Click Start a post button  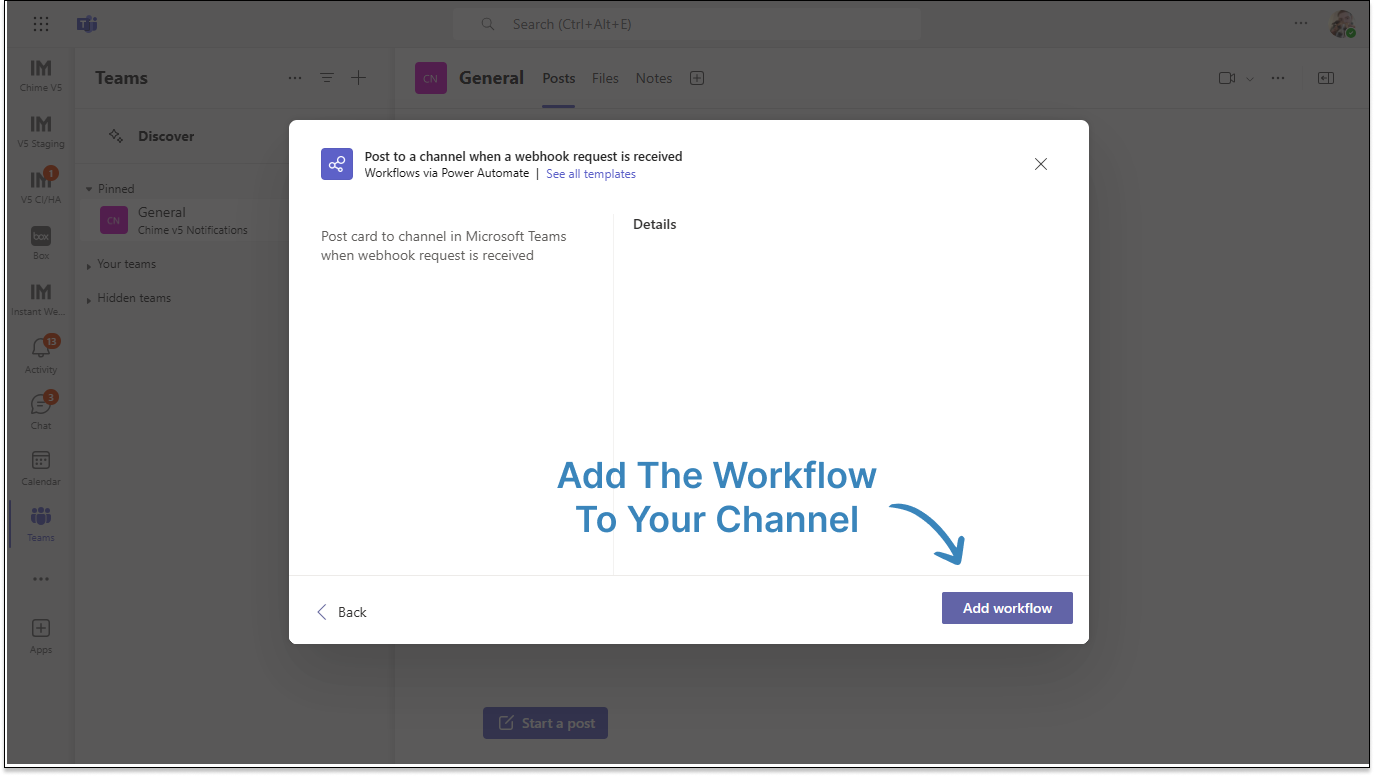coord(545,723)
